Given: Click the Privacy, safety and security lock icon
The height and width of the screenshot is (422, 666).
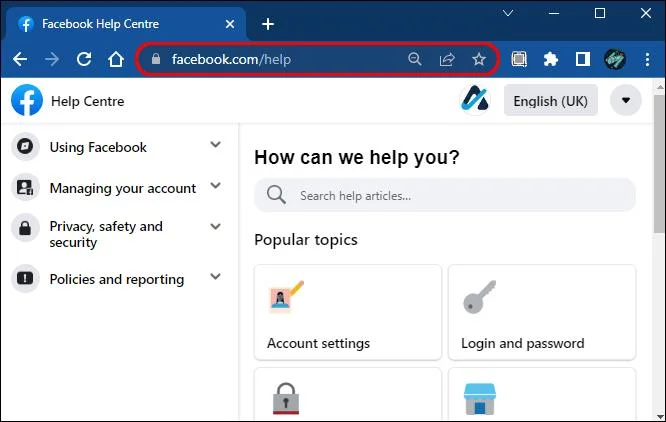Looking at the screenshot, I should coord(25,228).
